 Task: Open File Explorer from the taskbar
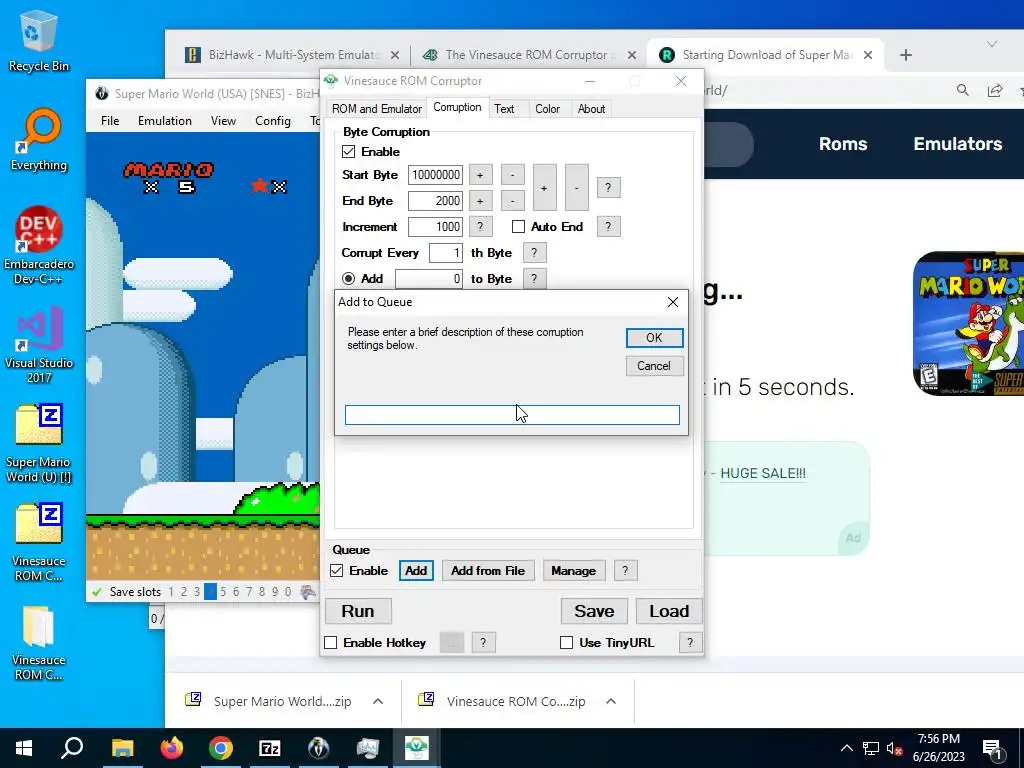point(122,748)
